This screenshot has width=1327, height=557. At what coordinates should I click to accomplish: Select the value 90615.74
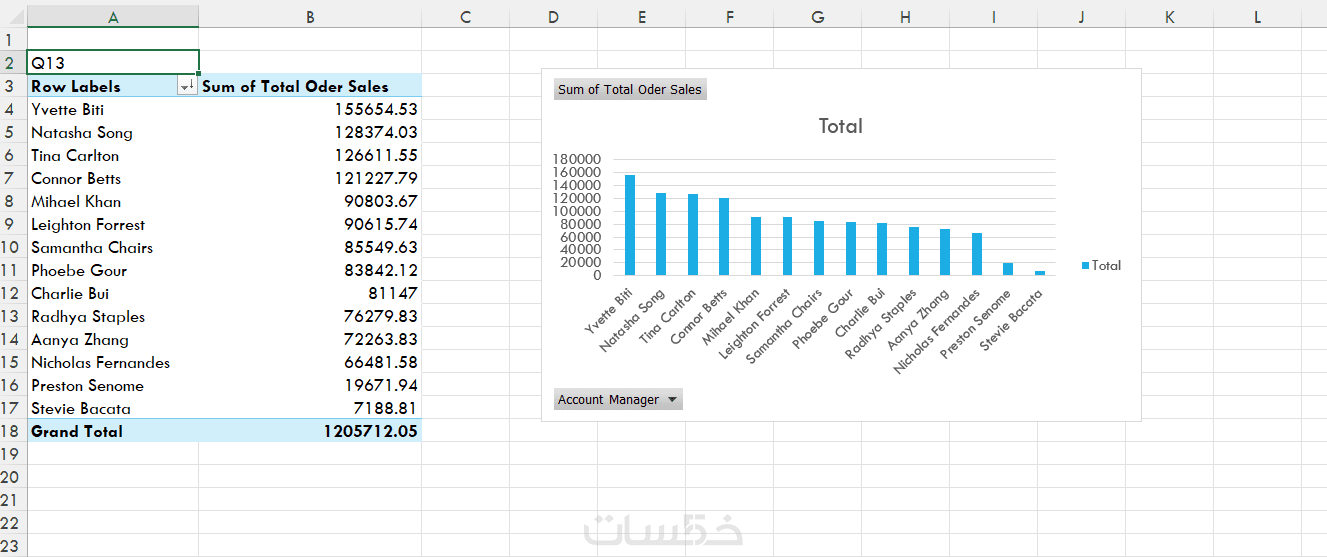click(310, 224)
